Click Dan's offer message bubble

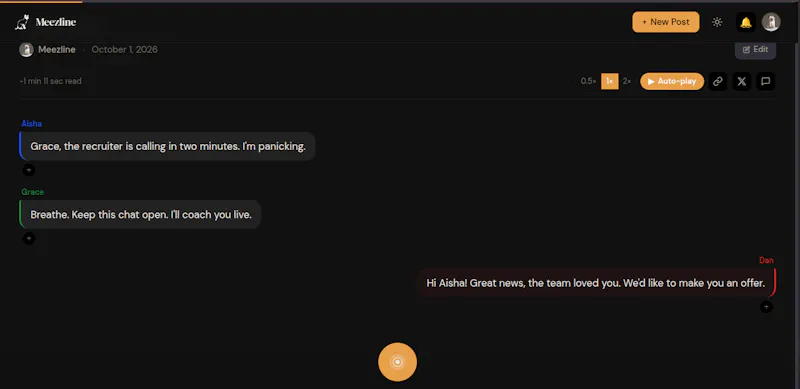click(x=596, y=283)
